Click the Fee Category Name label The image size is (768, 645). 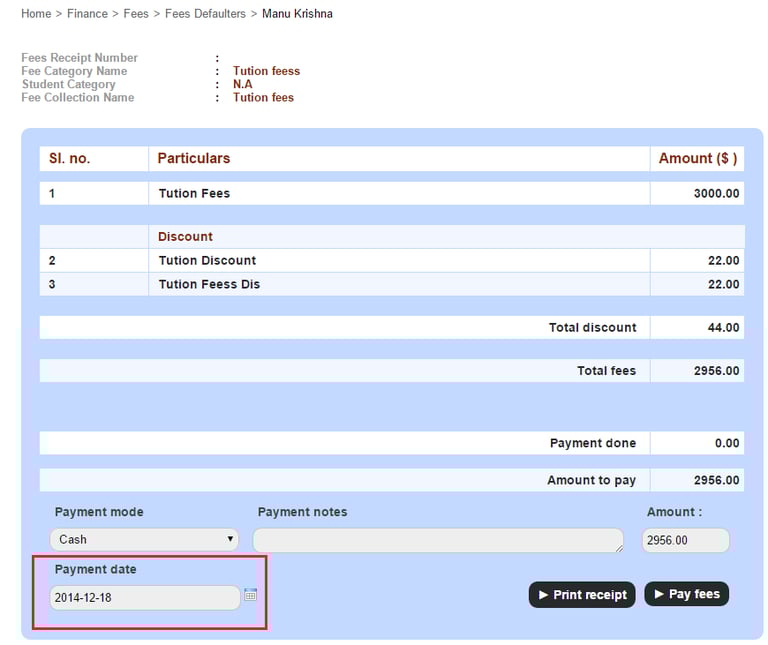(74, 71)
